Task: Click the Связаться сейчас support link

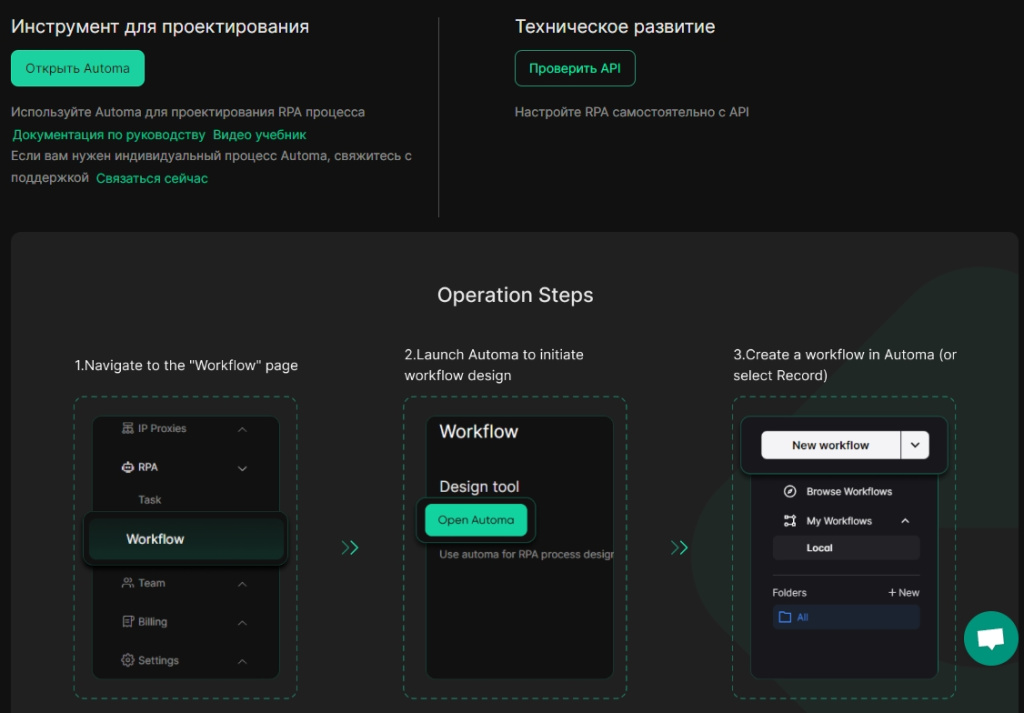Action: click(x=152, y=178)
